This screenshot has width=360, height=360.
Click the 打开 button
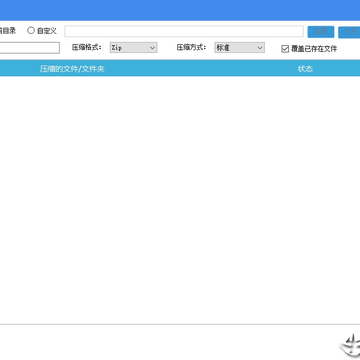pyautogui.click(x=349, y=32)
